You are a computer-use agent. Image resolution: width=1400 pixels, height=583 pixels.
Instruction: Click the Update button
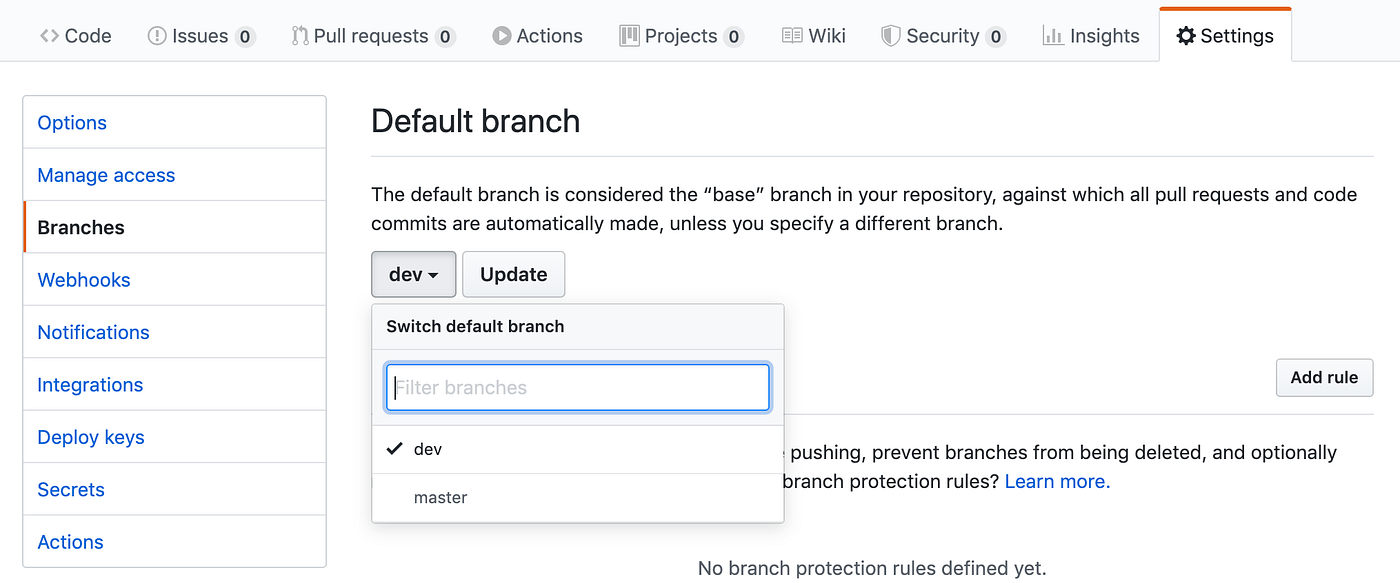(x=514, y=274)
